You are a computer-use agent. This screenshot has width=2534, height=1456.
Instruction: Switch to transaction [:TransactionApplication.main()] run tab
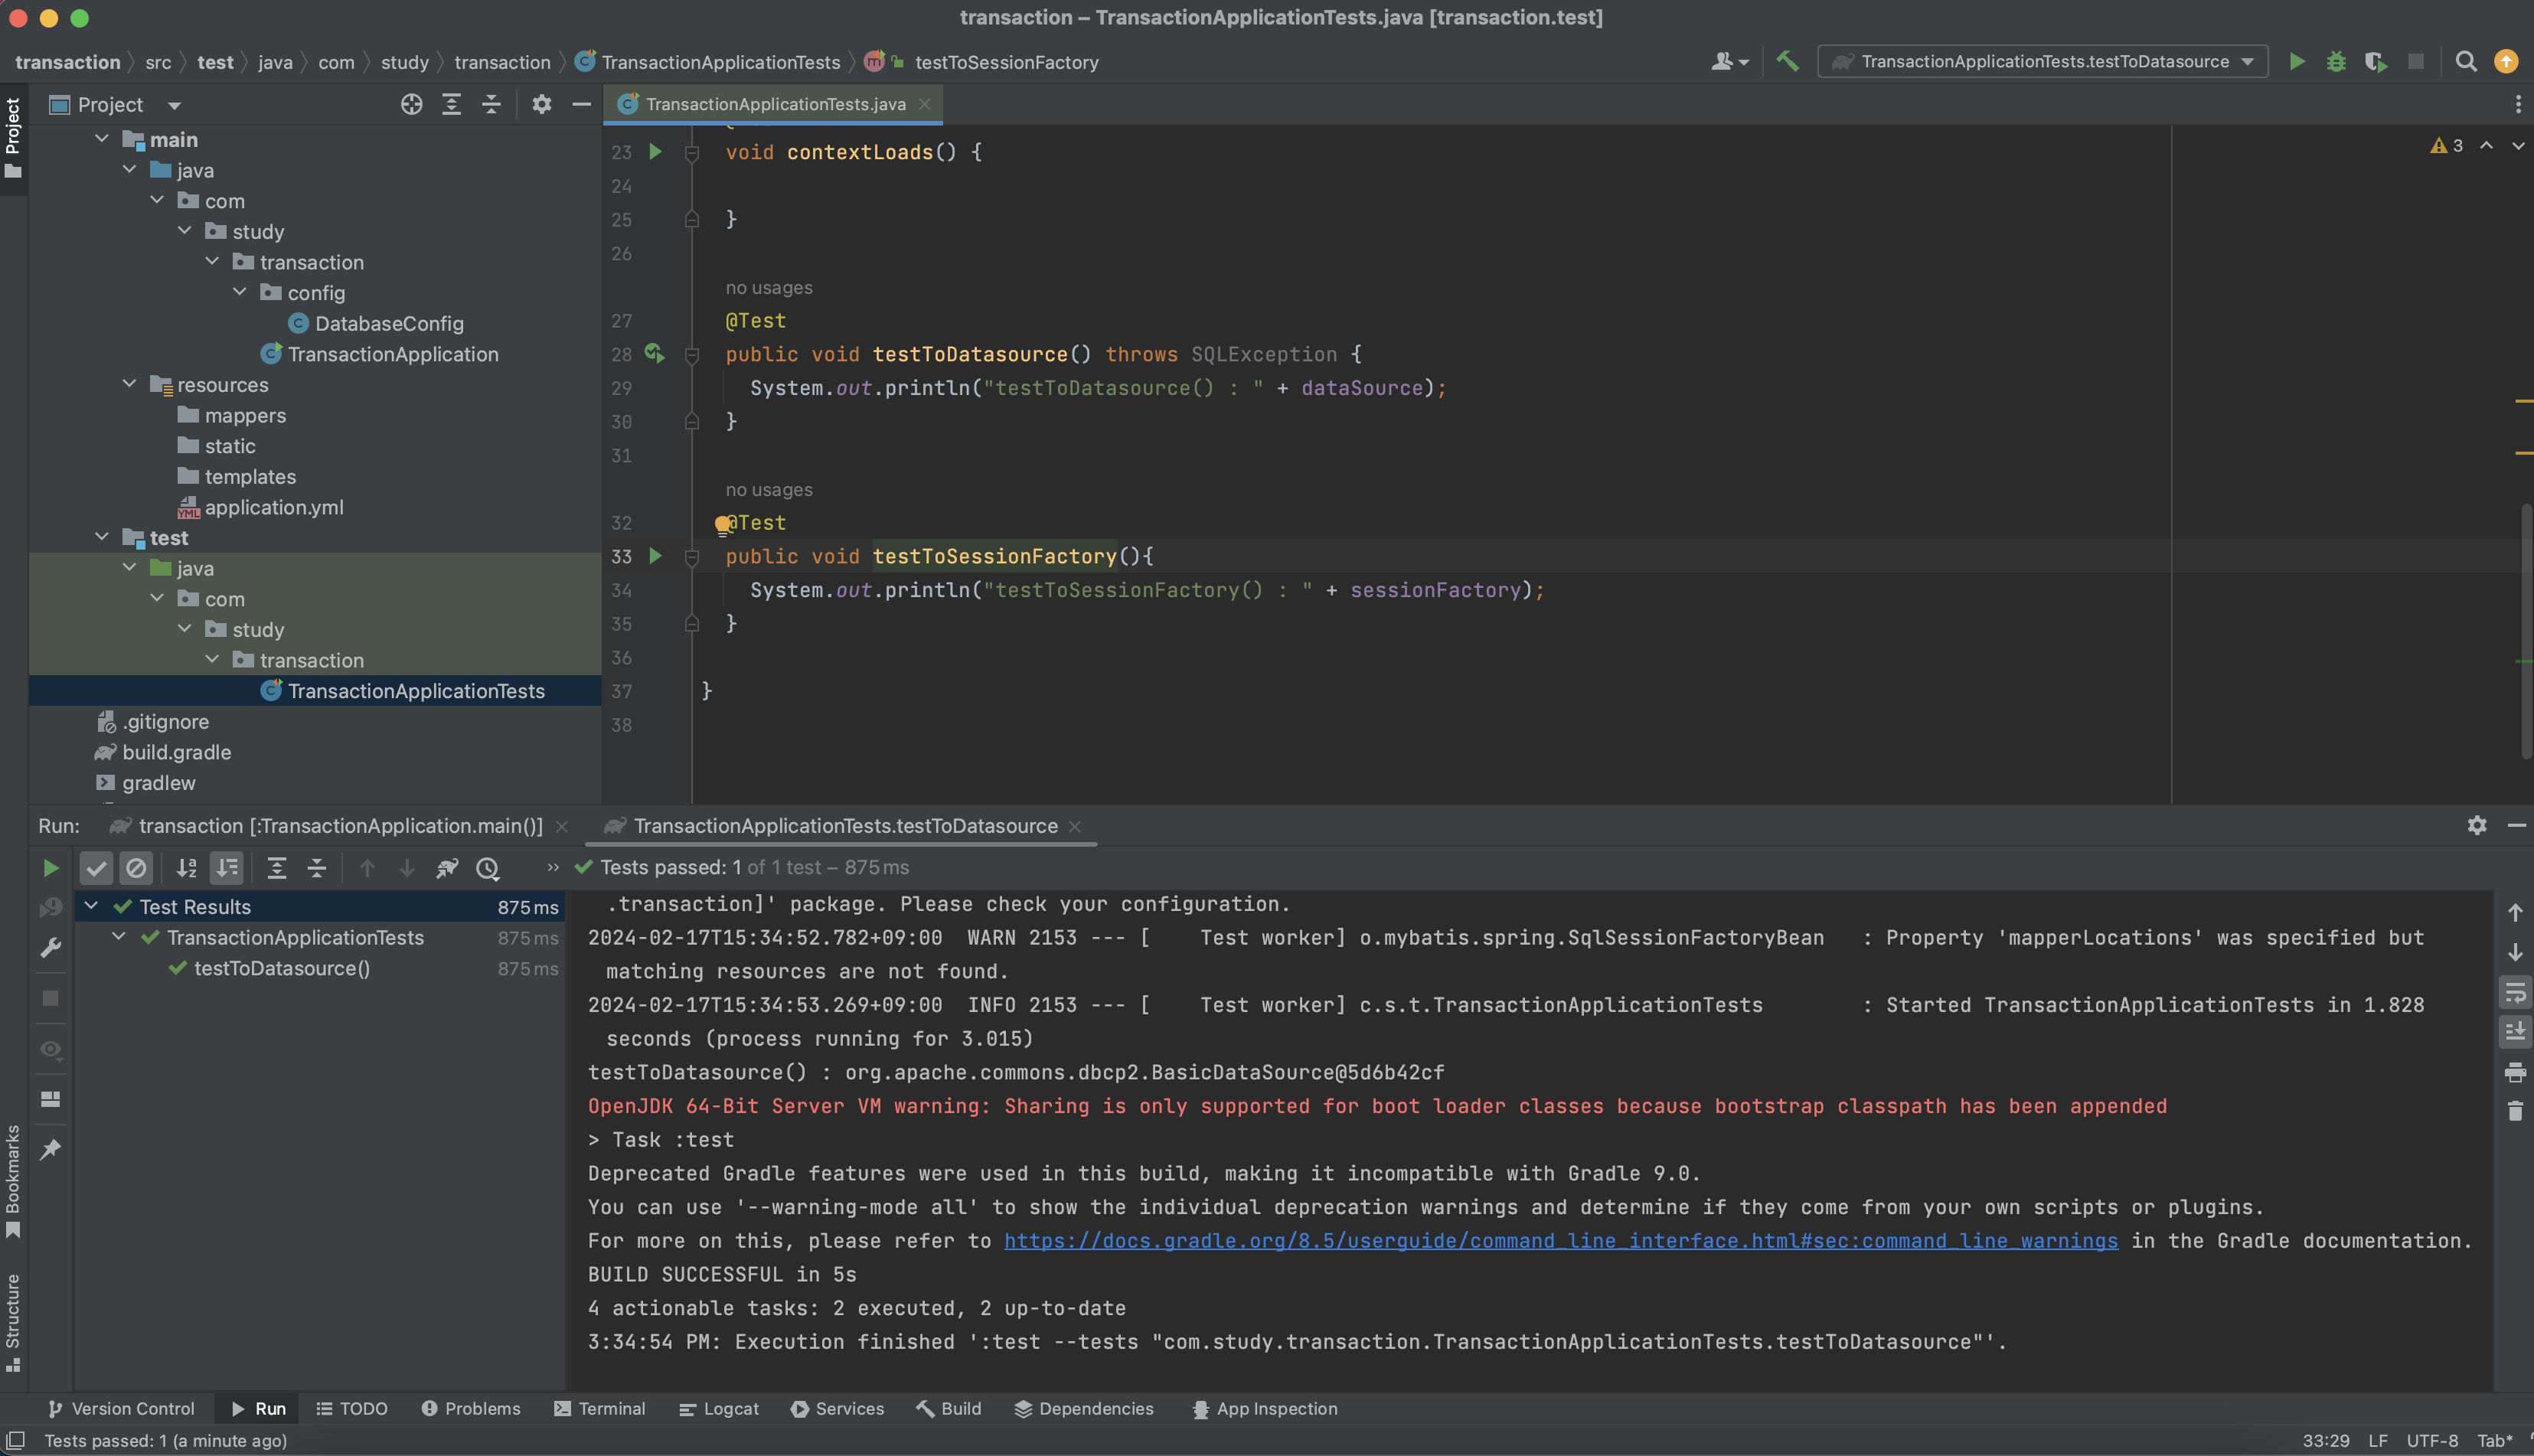(340, 826)
